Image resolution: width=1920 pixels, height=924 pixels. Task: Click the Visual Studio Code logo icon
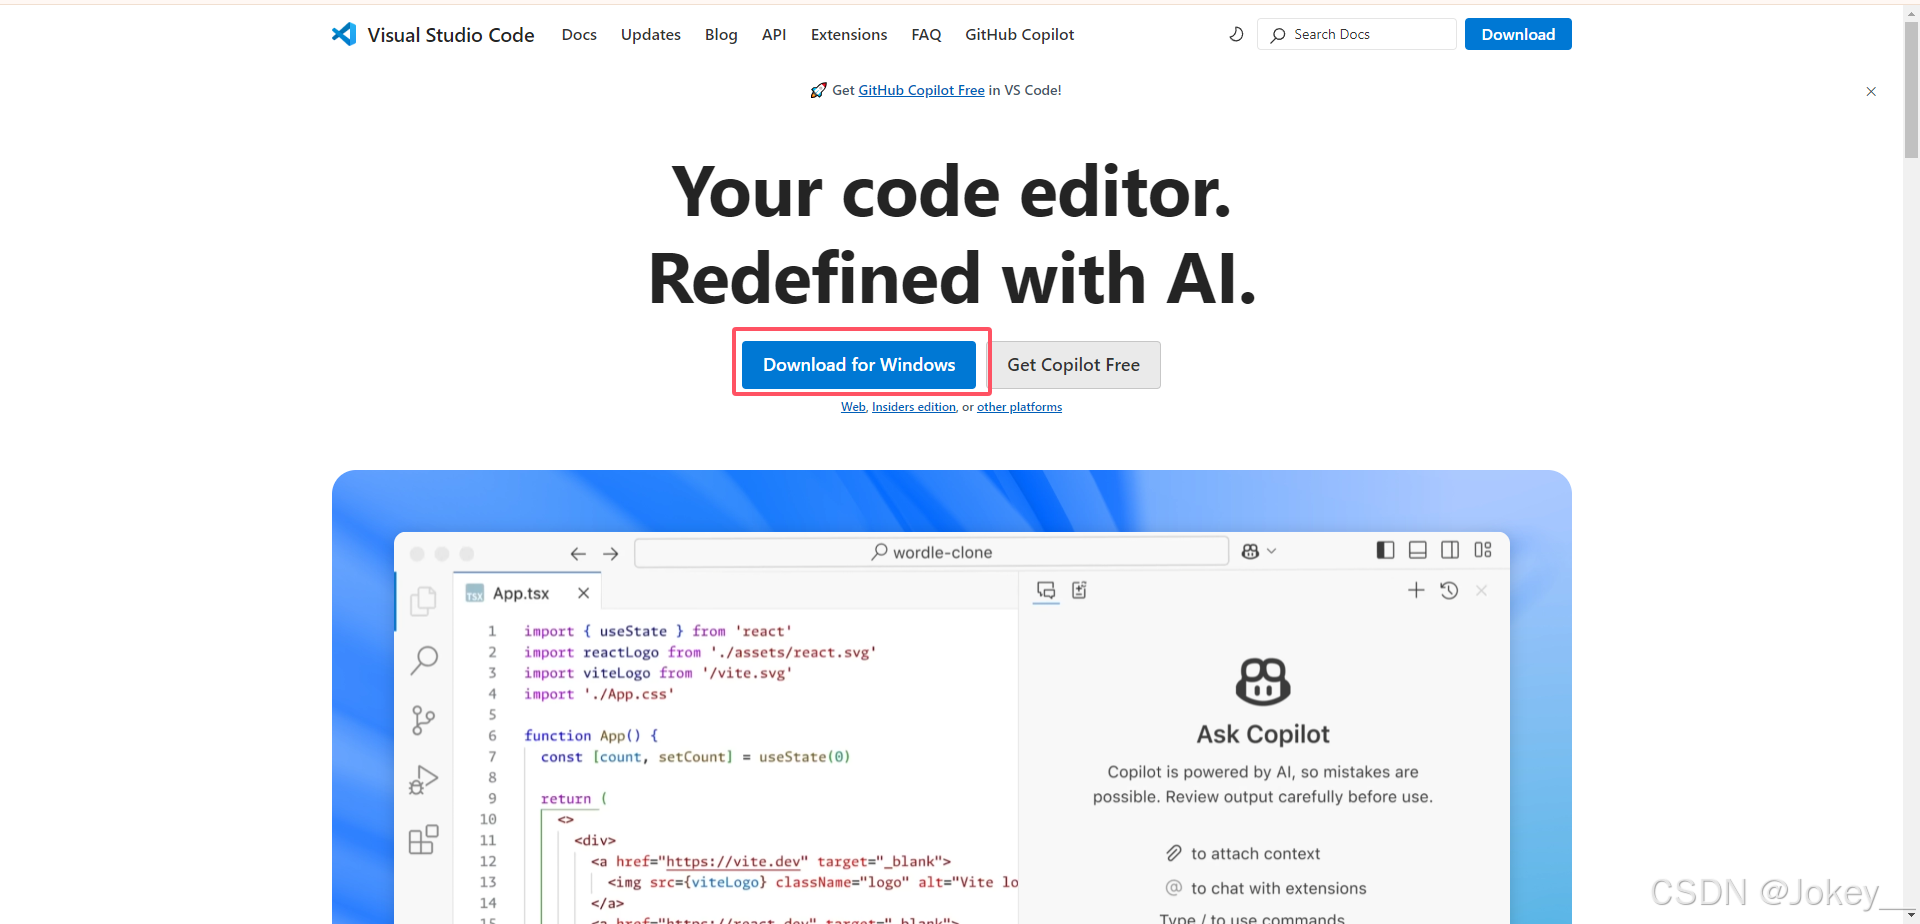click(x=344, y=34)
